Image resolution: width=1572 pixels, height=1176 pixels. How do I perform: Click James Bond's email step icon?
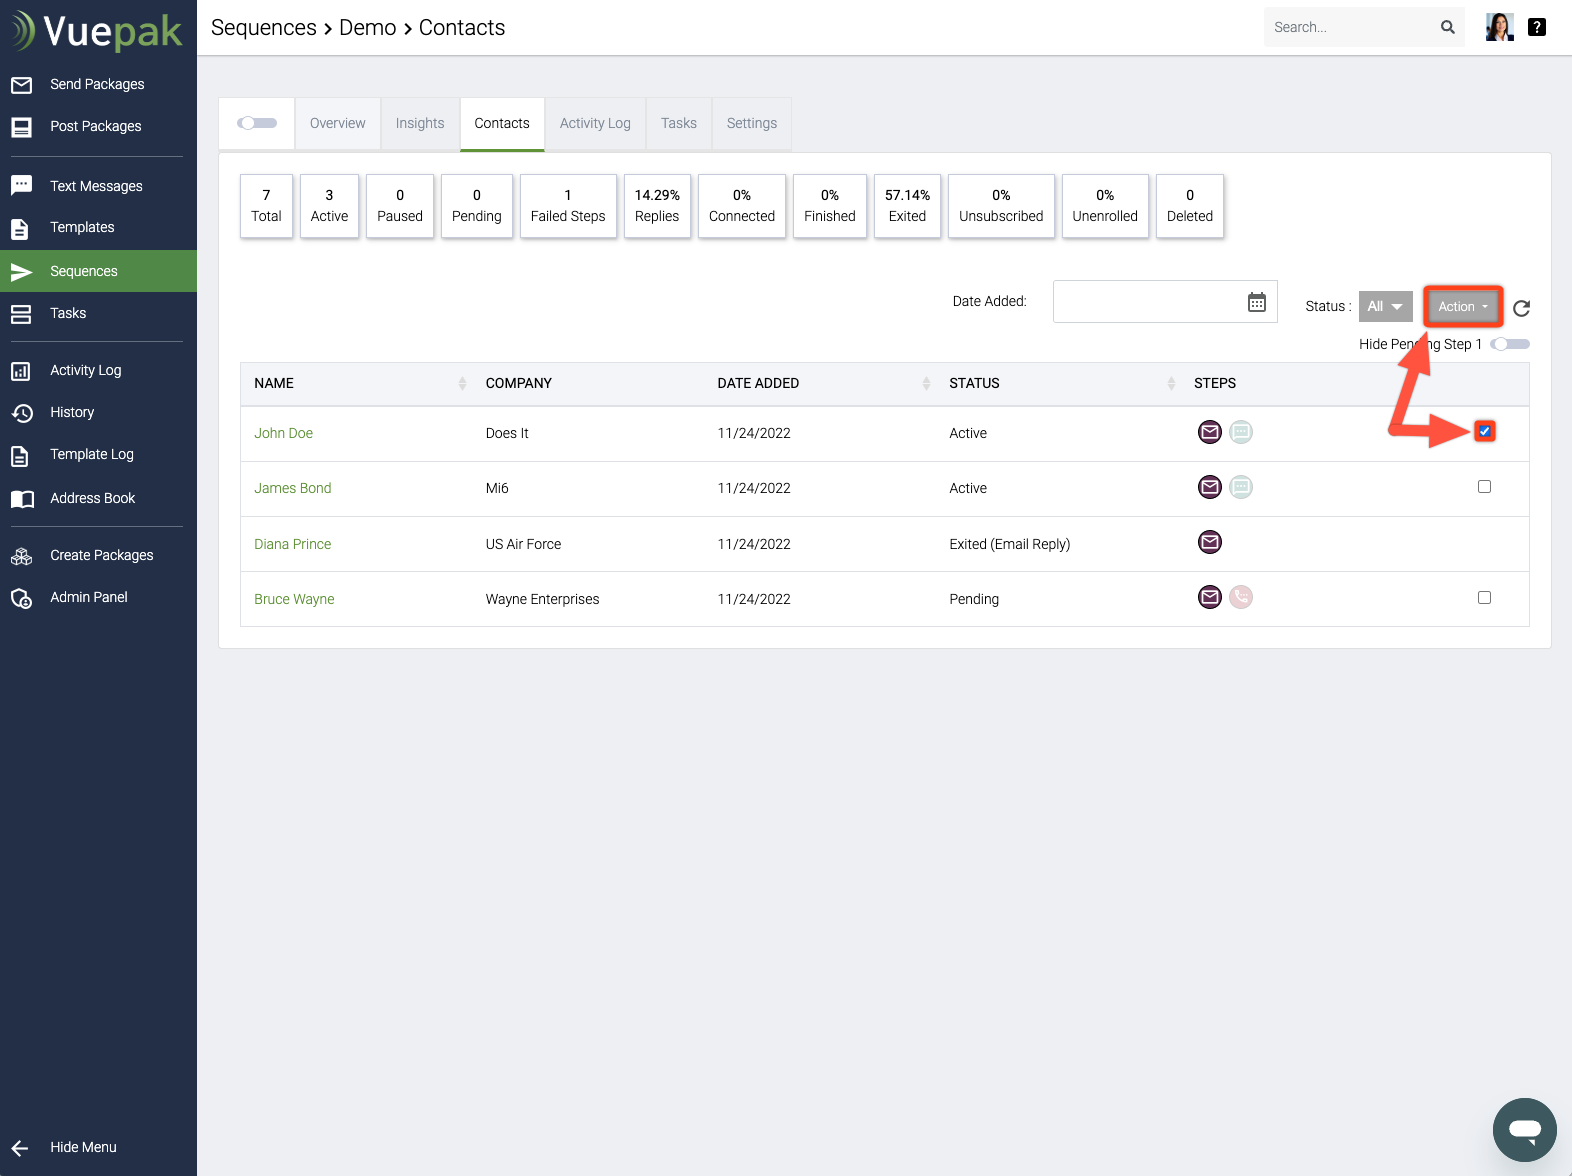pyautogui.click(x=1210, y=487)
